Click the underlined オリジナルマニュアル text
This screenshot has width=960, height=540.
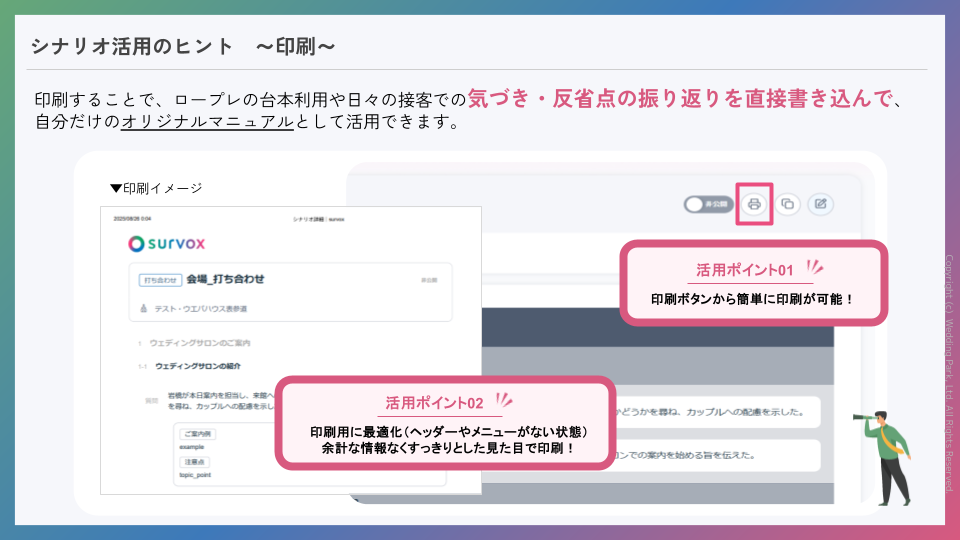(x=207, y=123)
